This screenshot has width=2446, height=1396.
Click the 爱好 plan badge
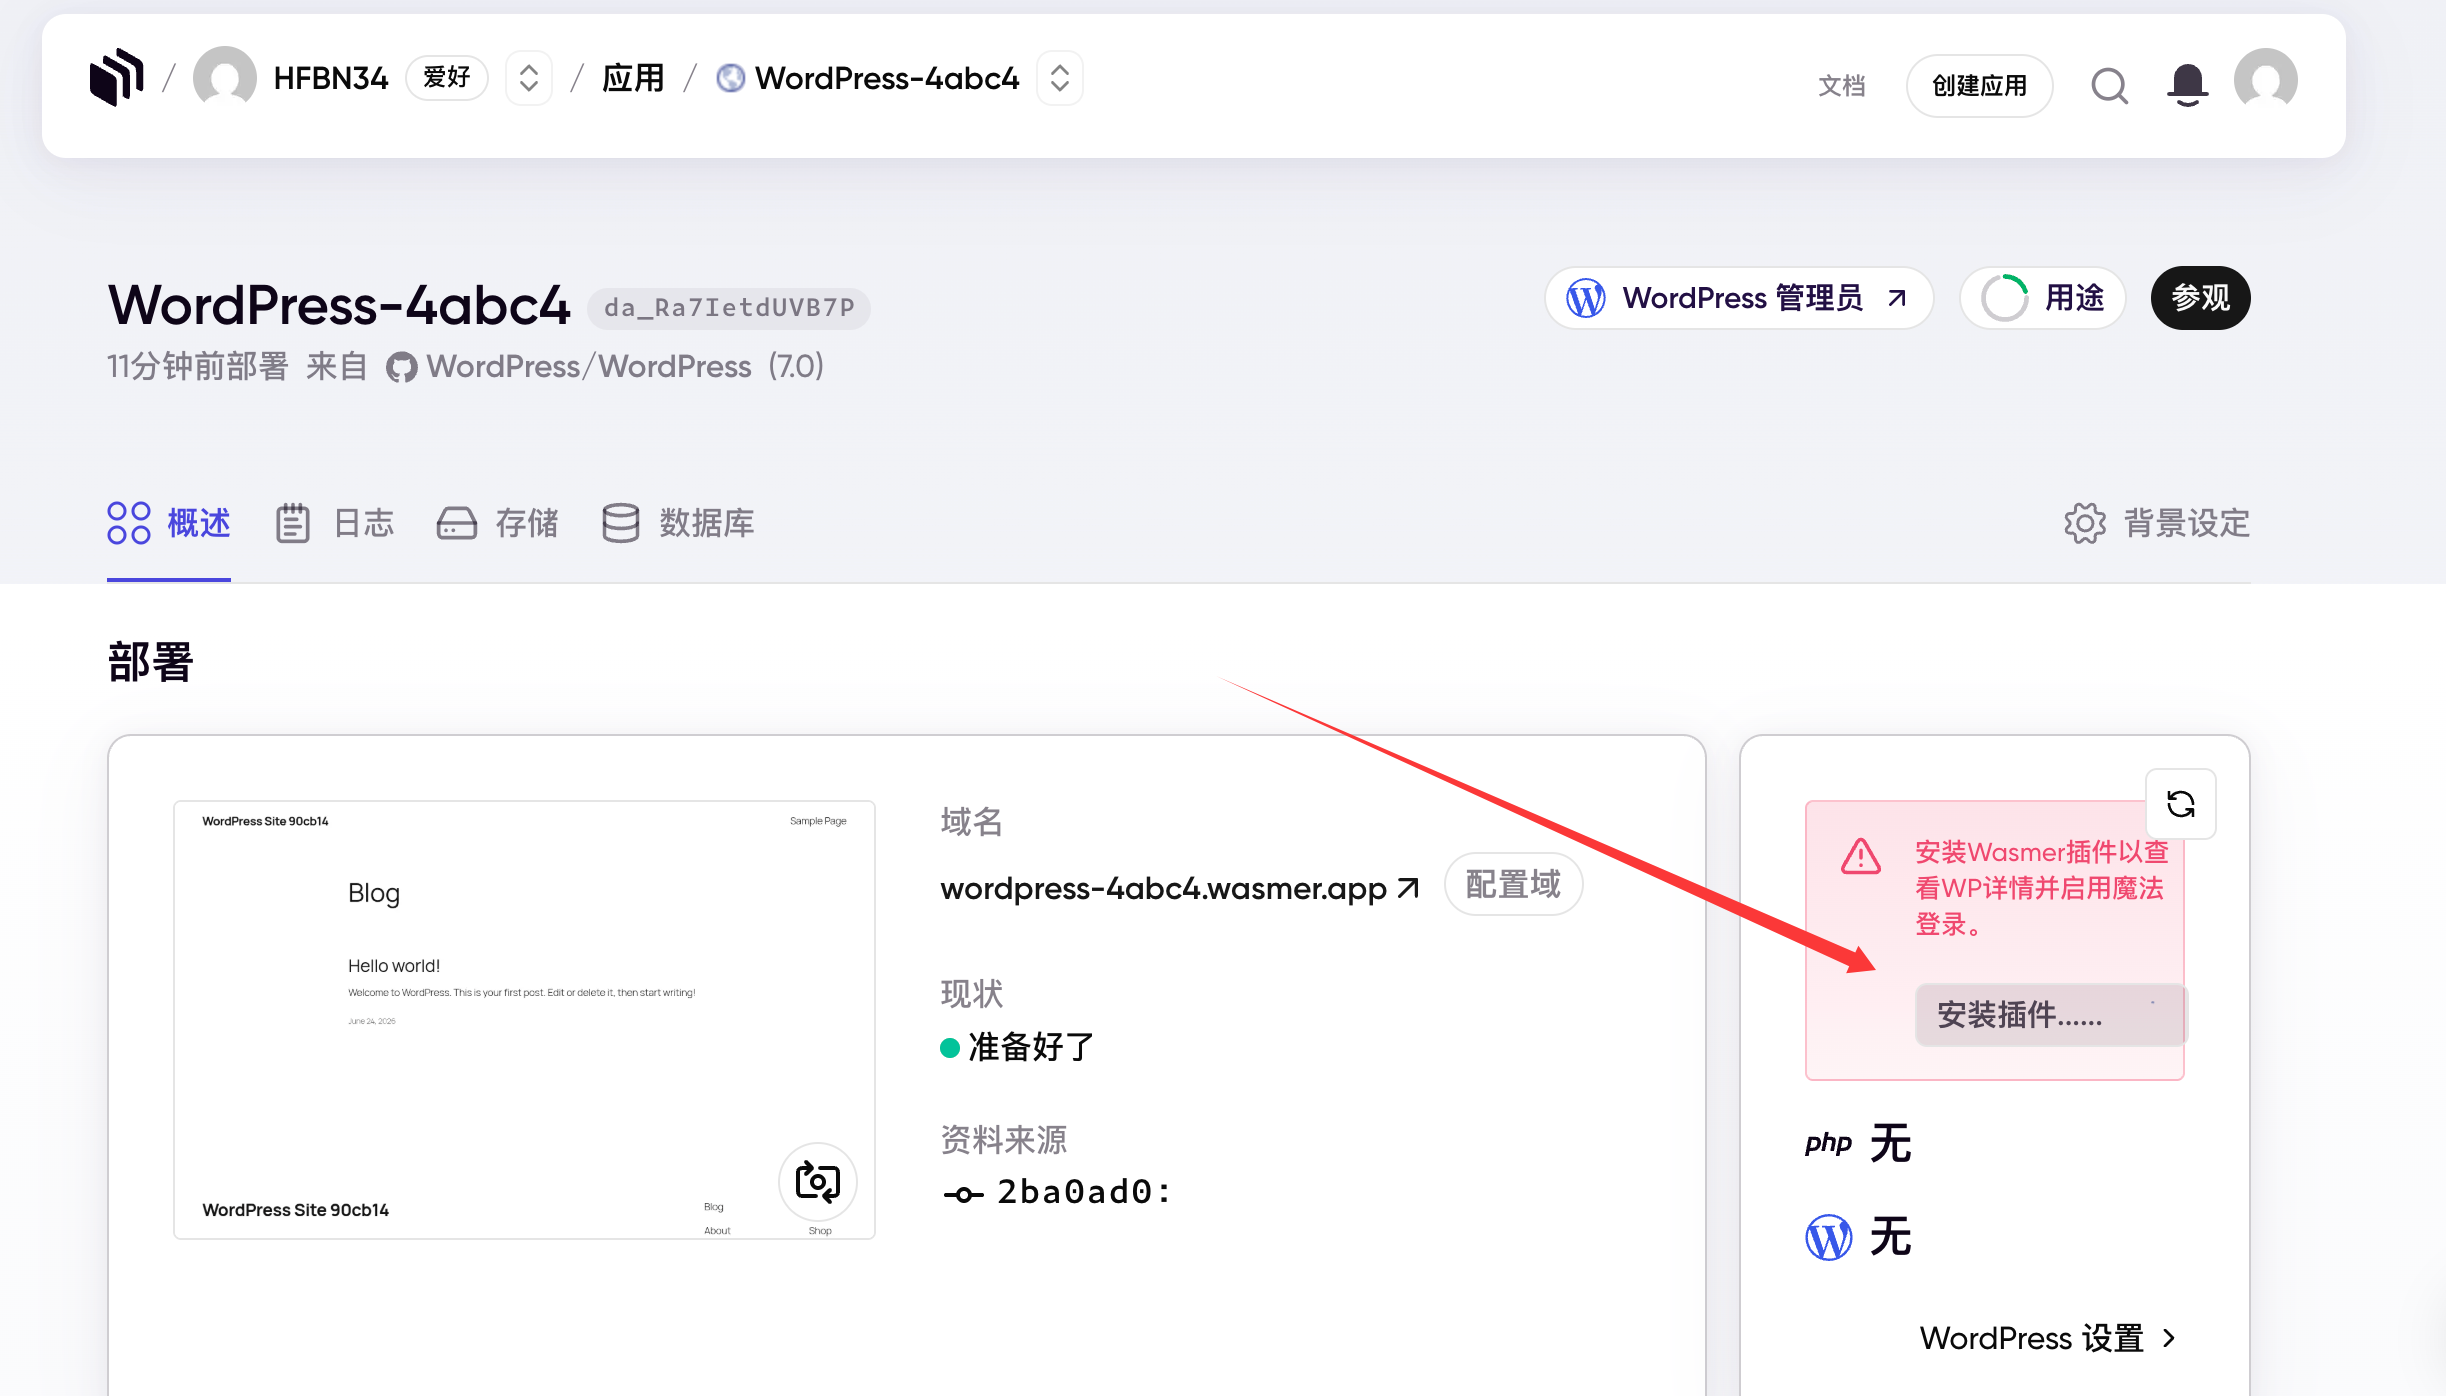(446, 78)
